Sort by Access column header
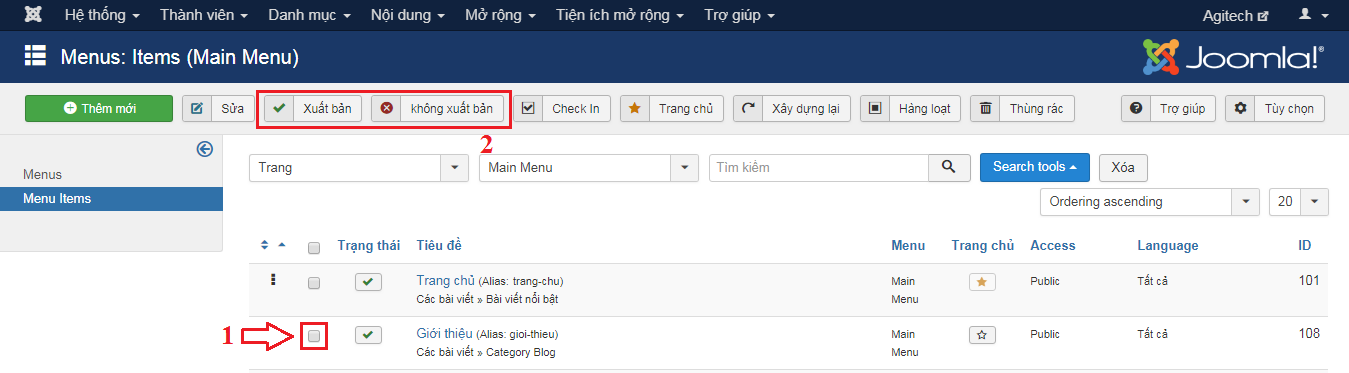Viewport: 1349px width, 373px height. tap(1052, 246)
